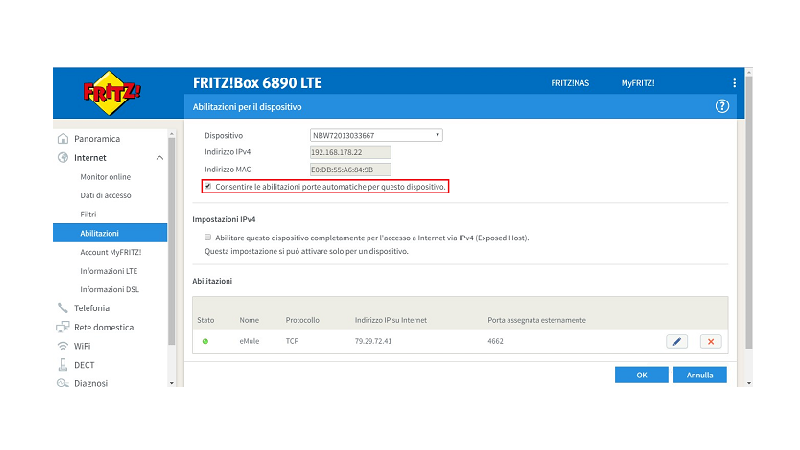800x450 pixels.
Task: Open Diagnosi section
Action: (91, 383)
